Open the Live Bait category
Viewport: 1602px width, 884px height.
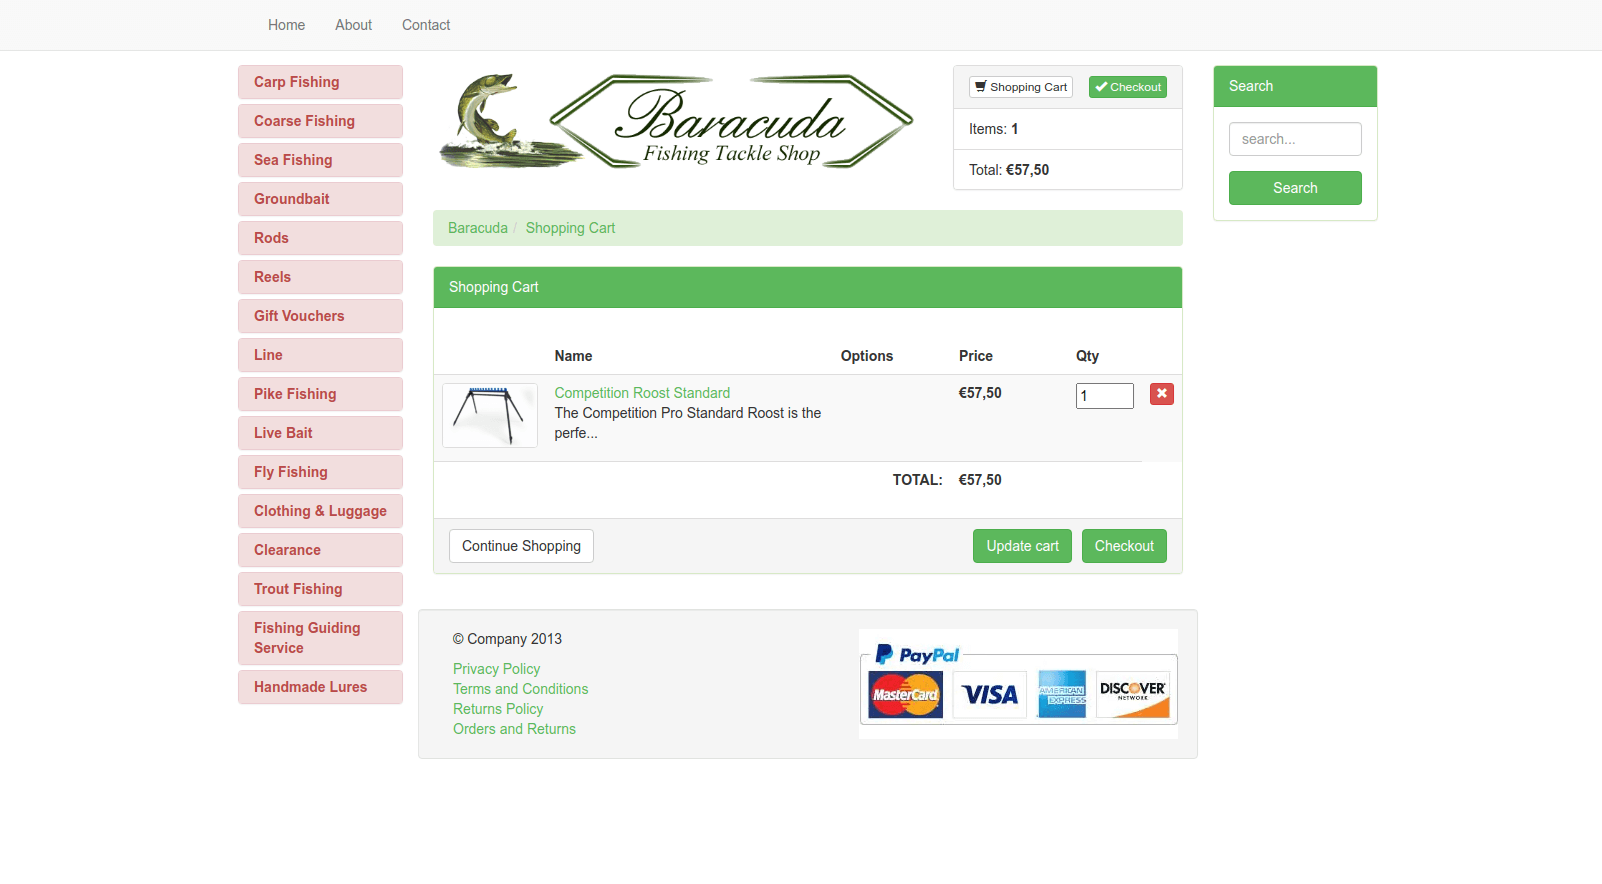(x=320, y=433)
